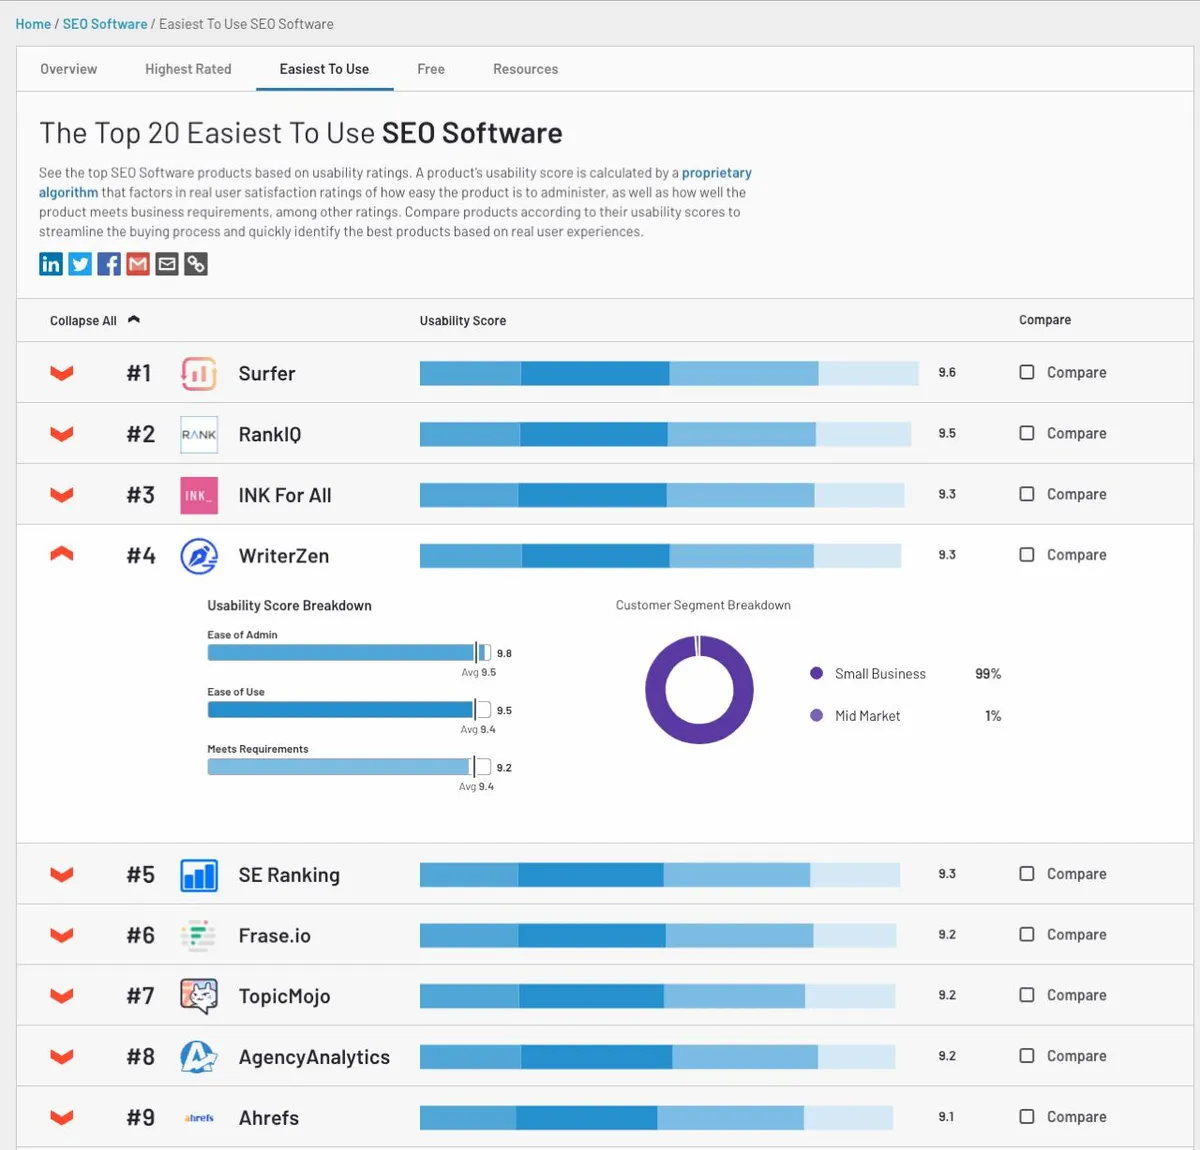Tick Compare checkbox for WriterZen

click(1027, 555)
